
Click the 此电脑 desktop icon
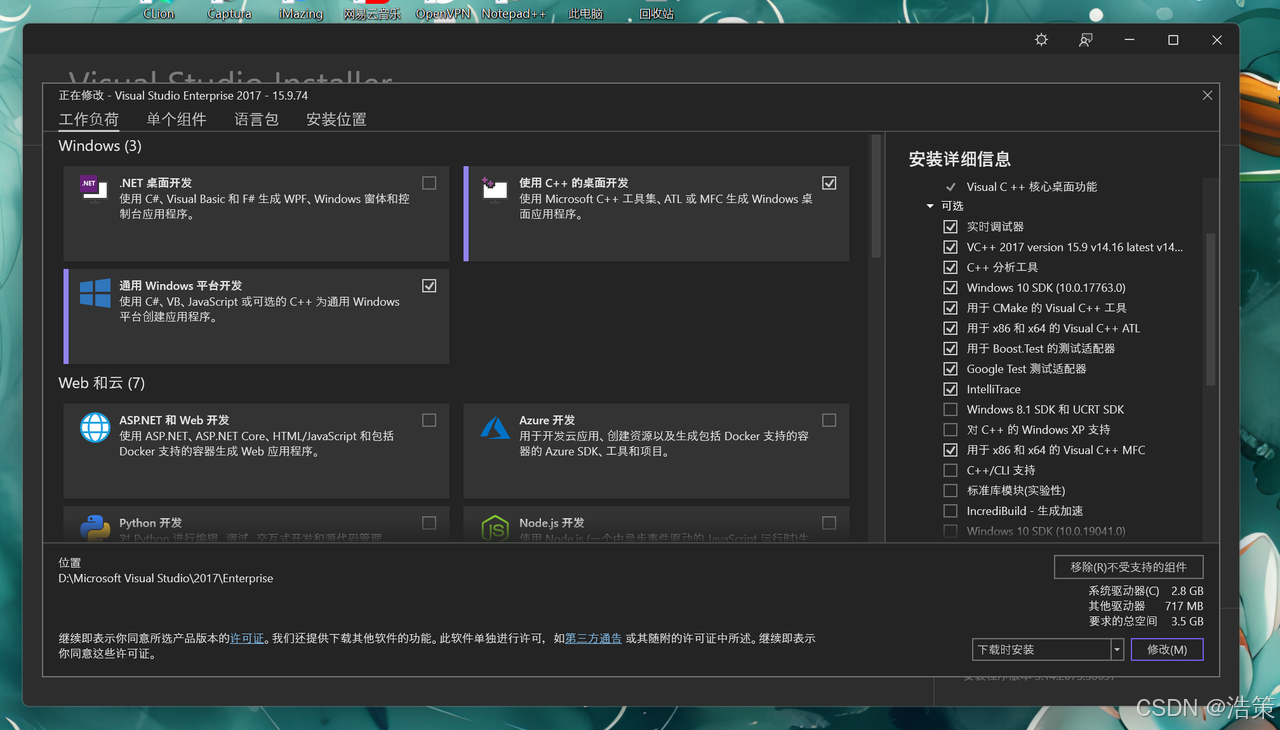click(585, 11)
